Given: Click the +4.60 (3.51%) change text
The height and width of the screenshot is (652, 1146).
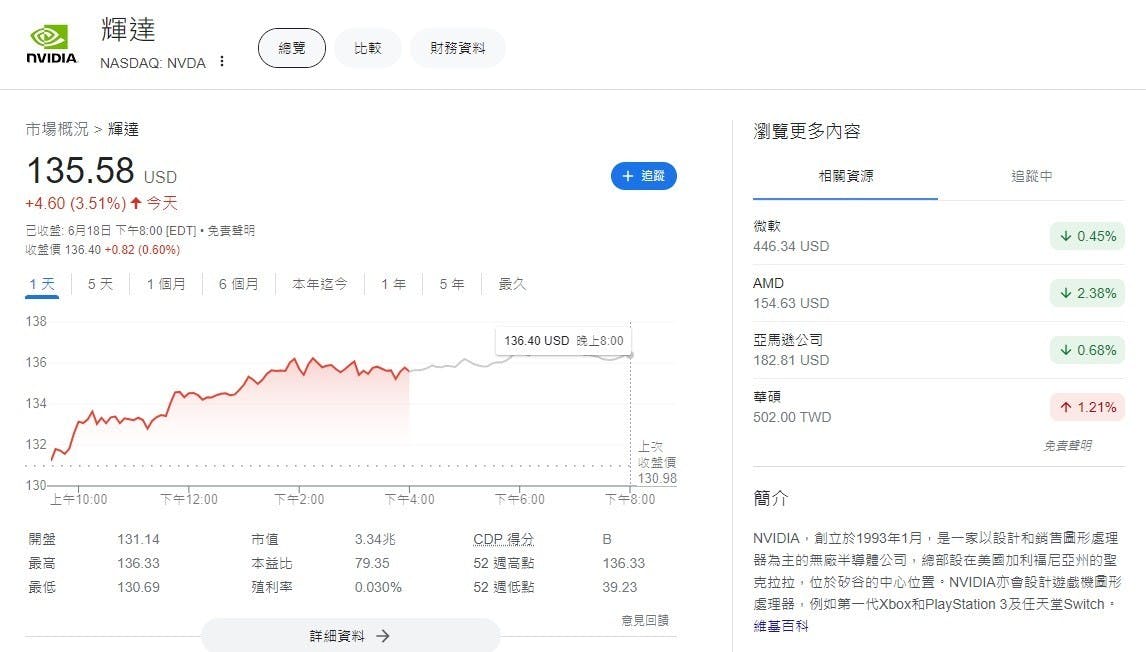Looking at the screenshot, I should point(75,203).
